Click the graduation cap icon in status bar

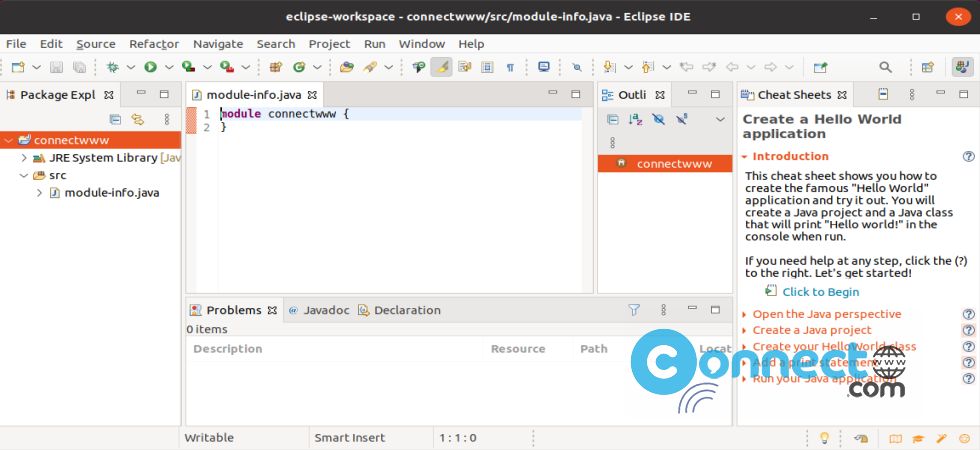click(918, 438)
